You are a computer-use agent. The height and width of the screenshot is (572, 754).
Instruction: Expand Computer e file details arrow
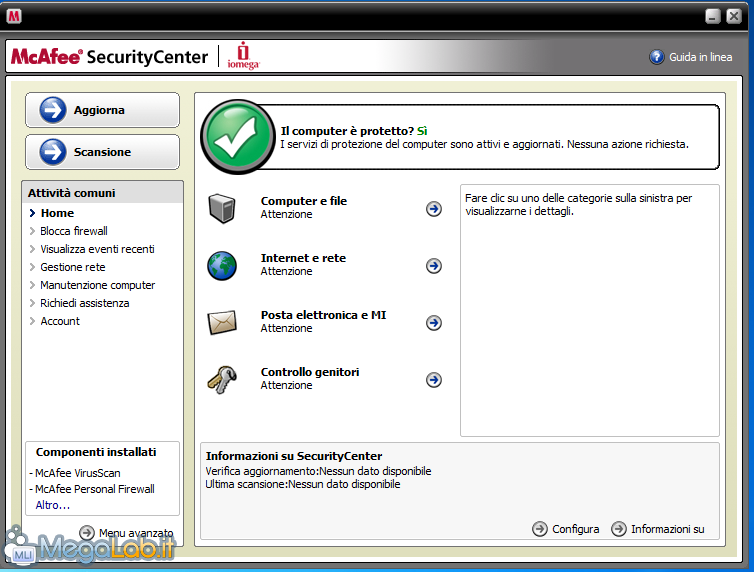434,209
